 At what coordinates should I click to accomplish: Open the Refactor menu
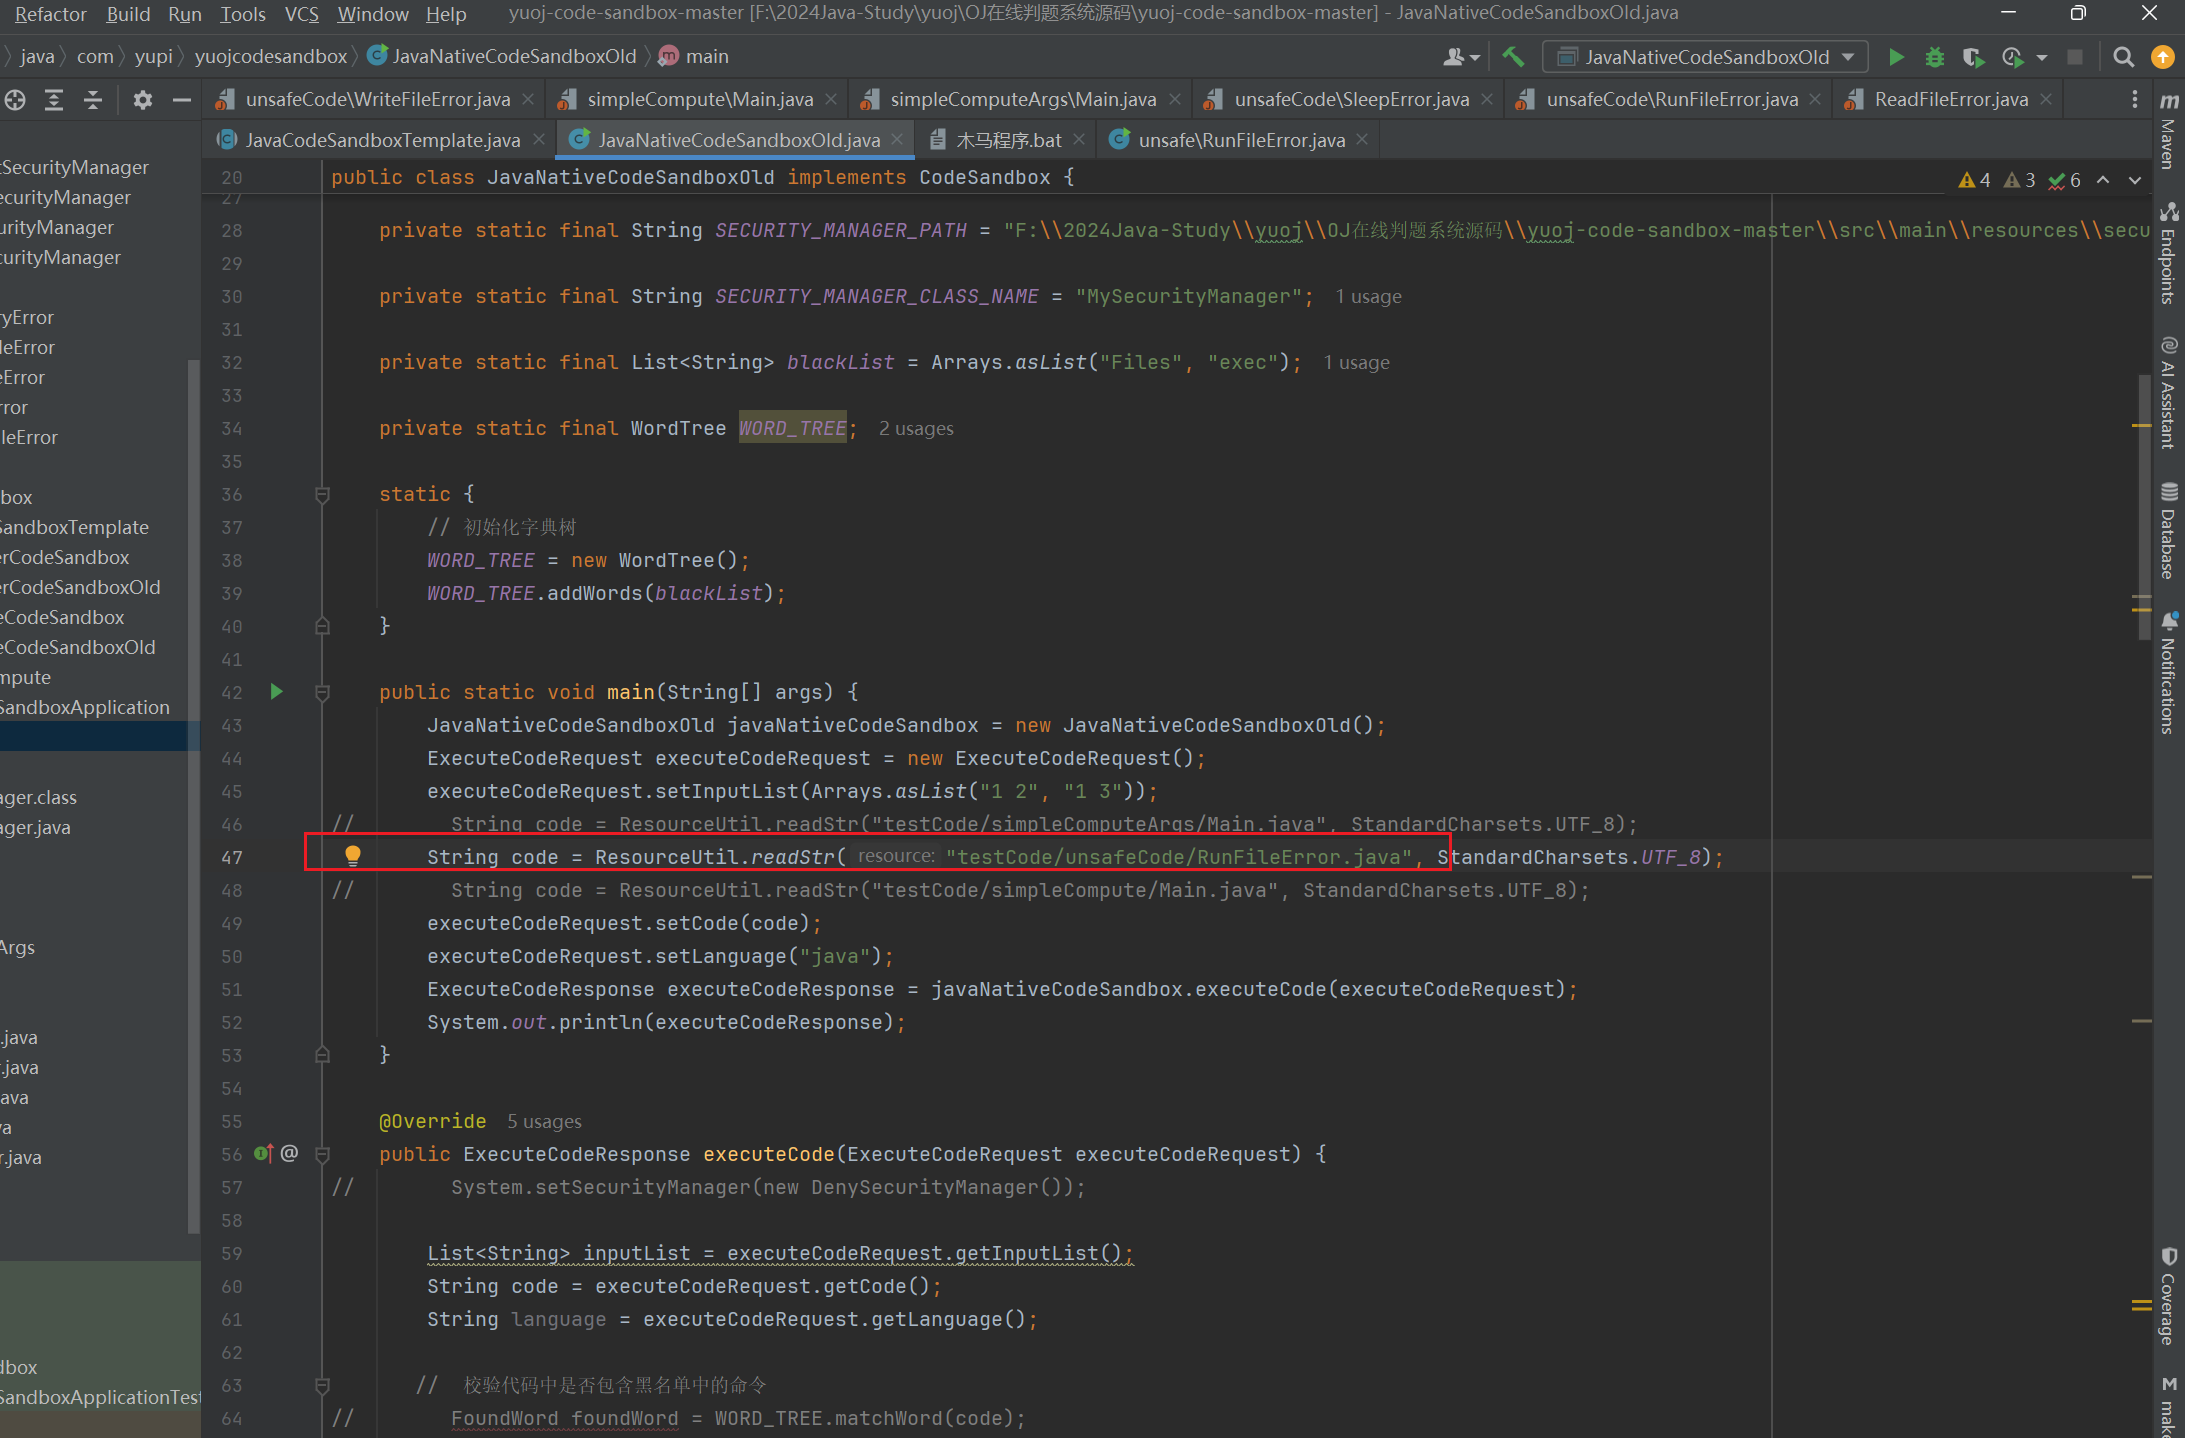[50, 14]
